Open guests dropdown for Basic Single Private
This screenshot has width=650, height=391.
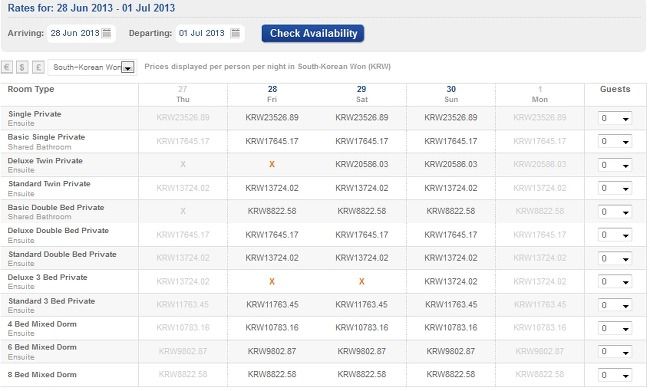pos(615,141)
